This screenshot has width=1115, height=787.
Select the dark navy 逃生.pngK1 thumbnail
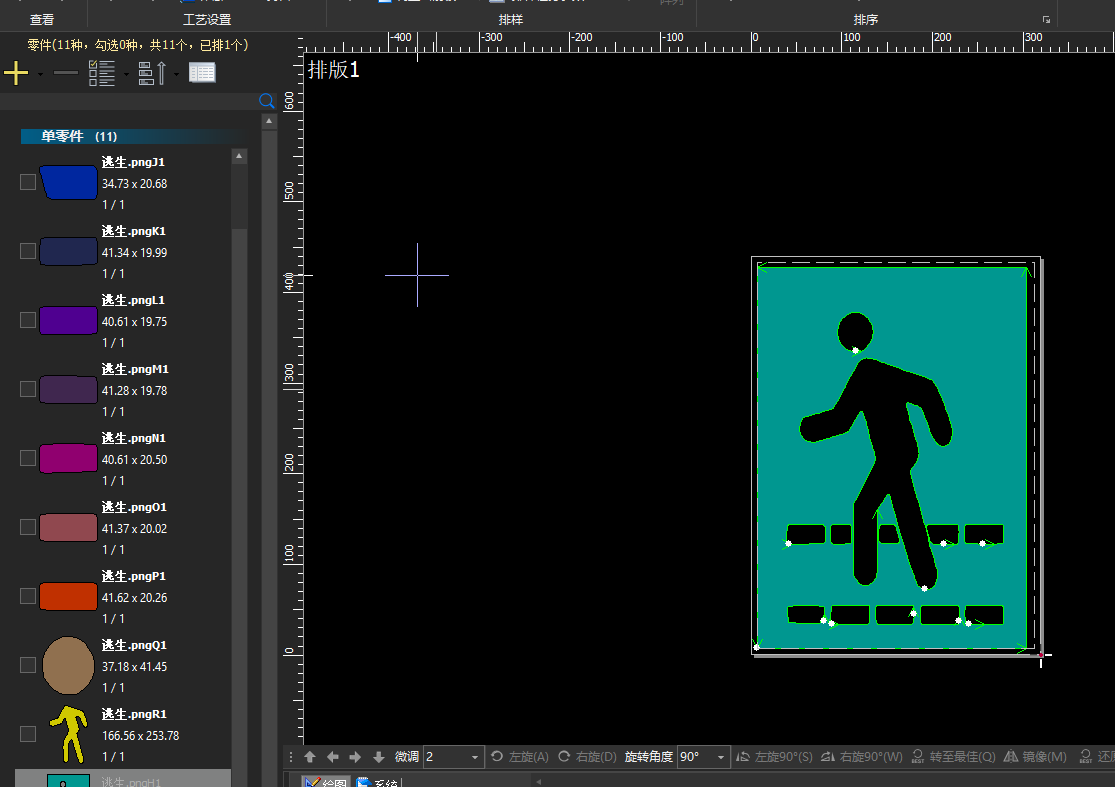tap(68, 251)
